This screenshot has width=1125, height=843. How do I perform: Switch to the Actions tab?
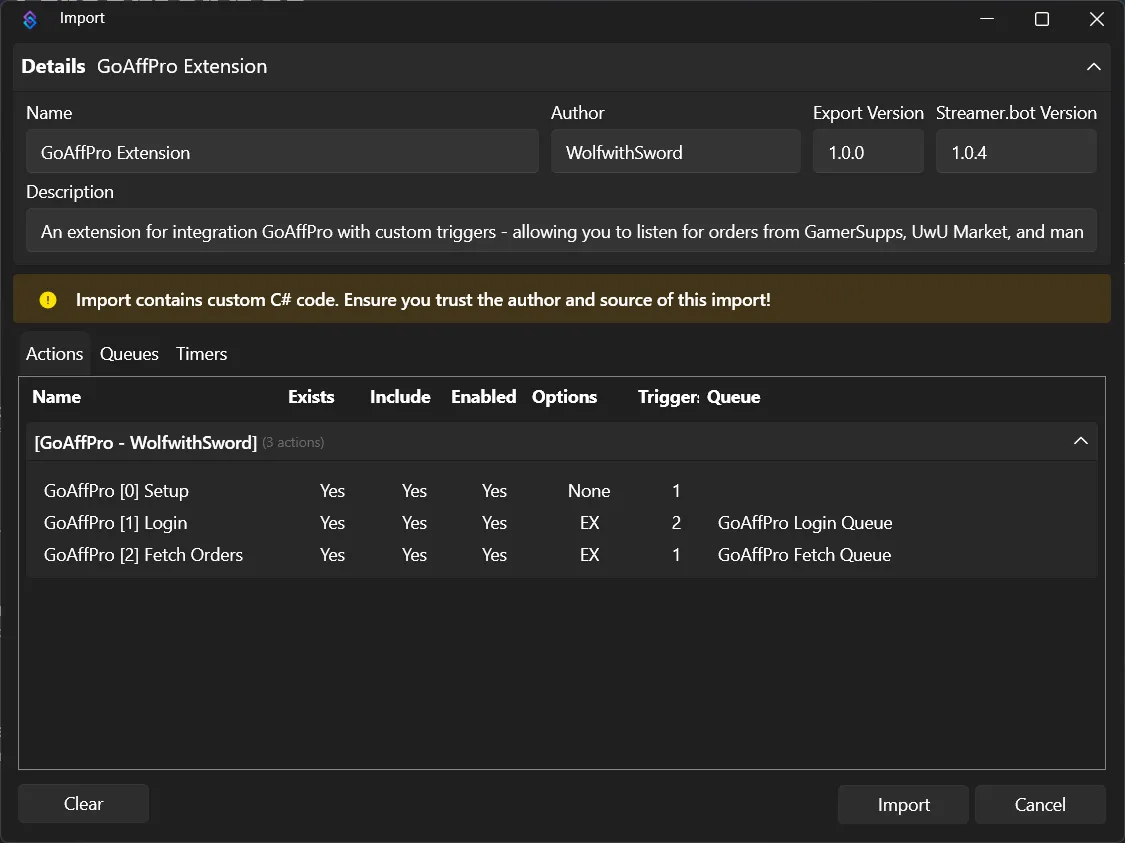coord(55,354)
